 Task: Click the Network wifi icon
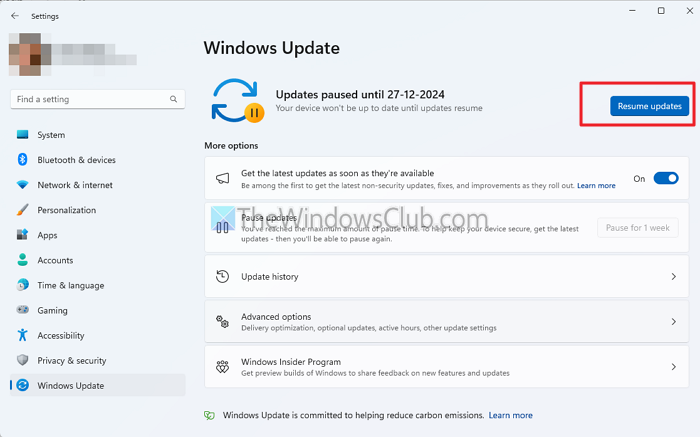[22, 184]
